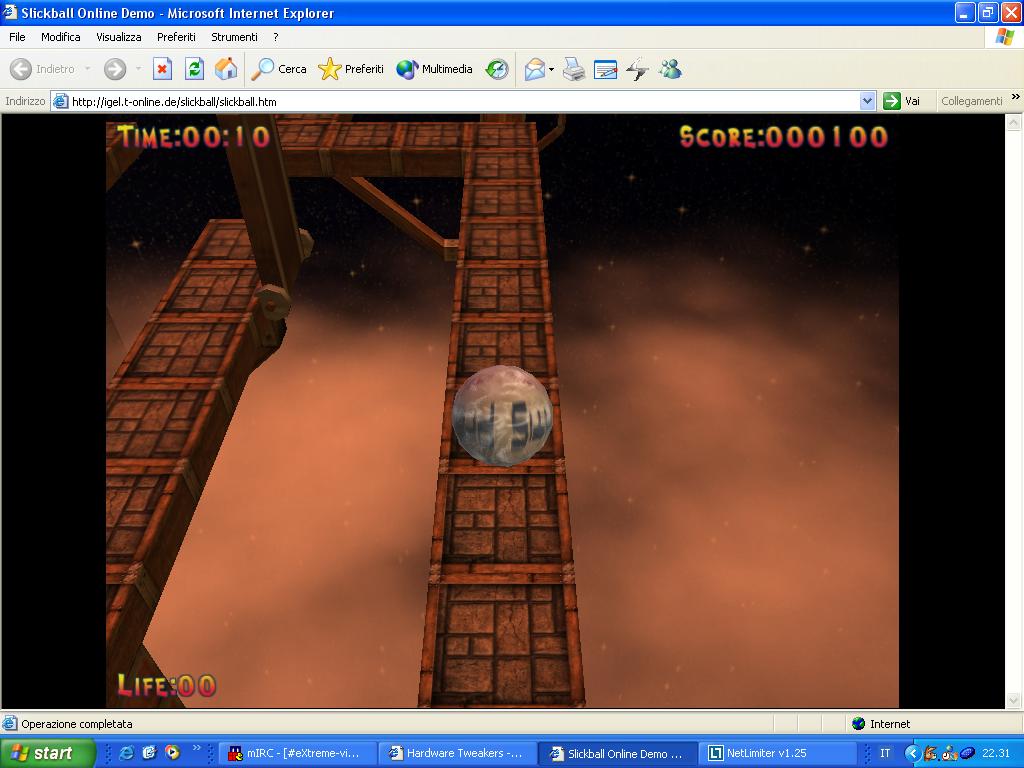1024x768 pixels.
Task: Launch Internet Explorer from quick launch
Action: click(x=127, y=753)
